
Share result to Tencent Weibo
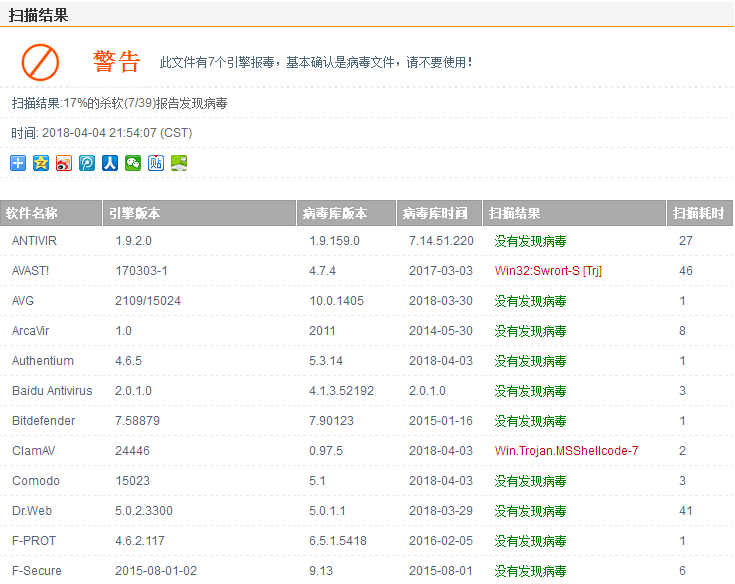(x=87, y=163)
